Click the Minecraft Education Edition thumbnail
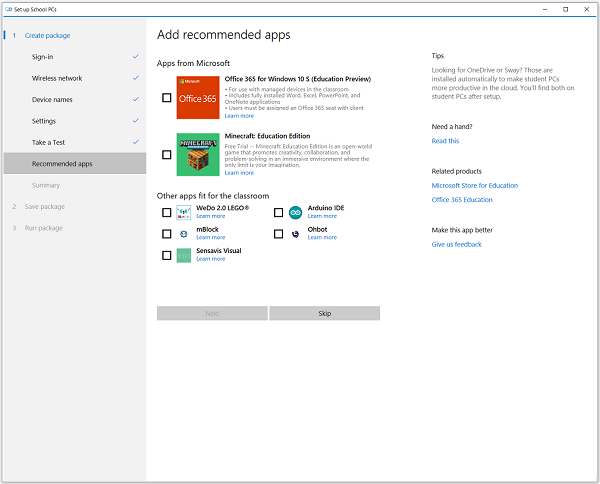Screen dimensions: 600x484 196,154
